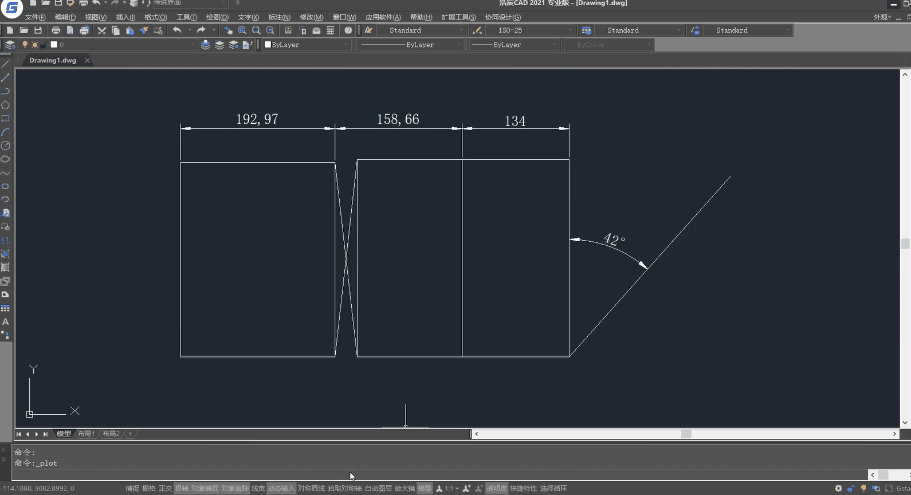
Task: Click the Cut scissors icon
Action: [102, 30]
